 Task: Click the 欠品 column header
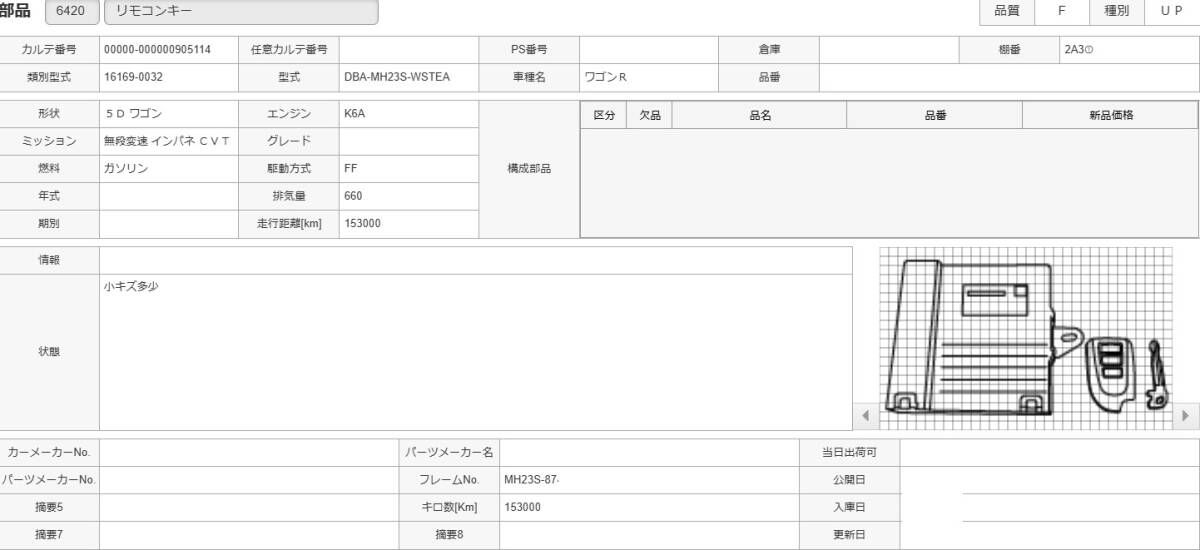(650, 116)
